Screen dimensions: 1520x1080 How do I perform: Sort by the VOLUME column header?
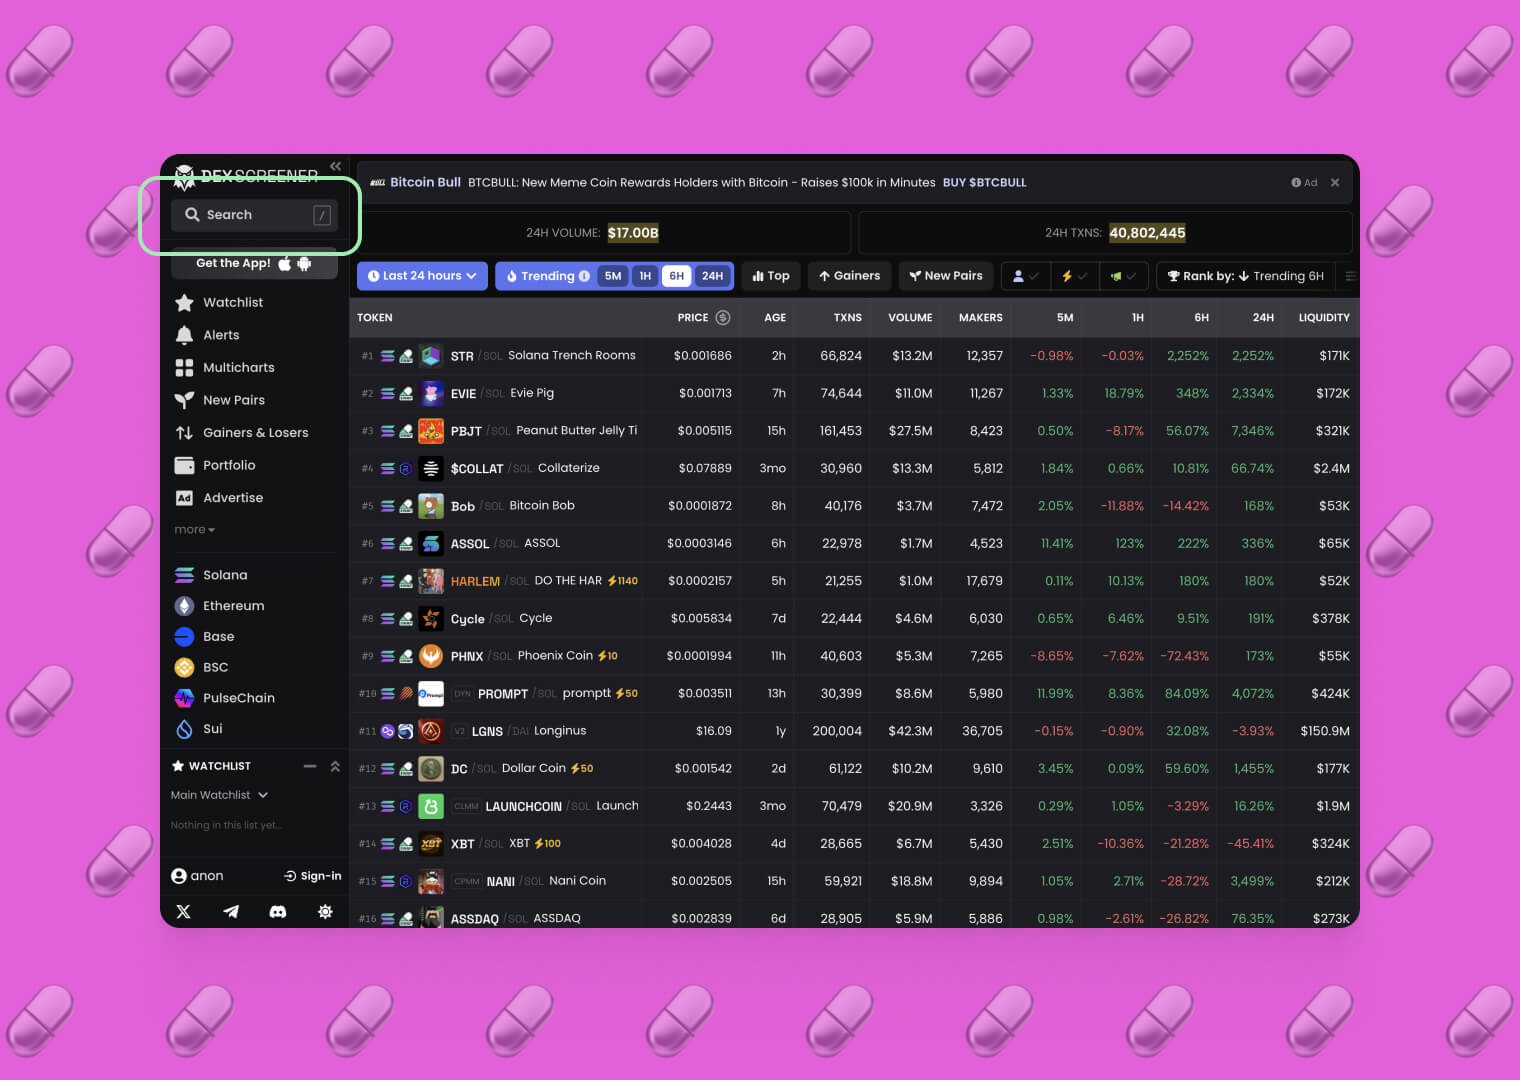[910, 317]
